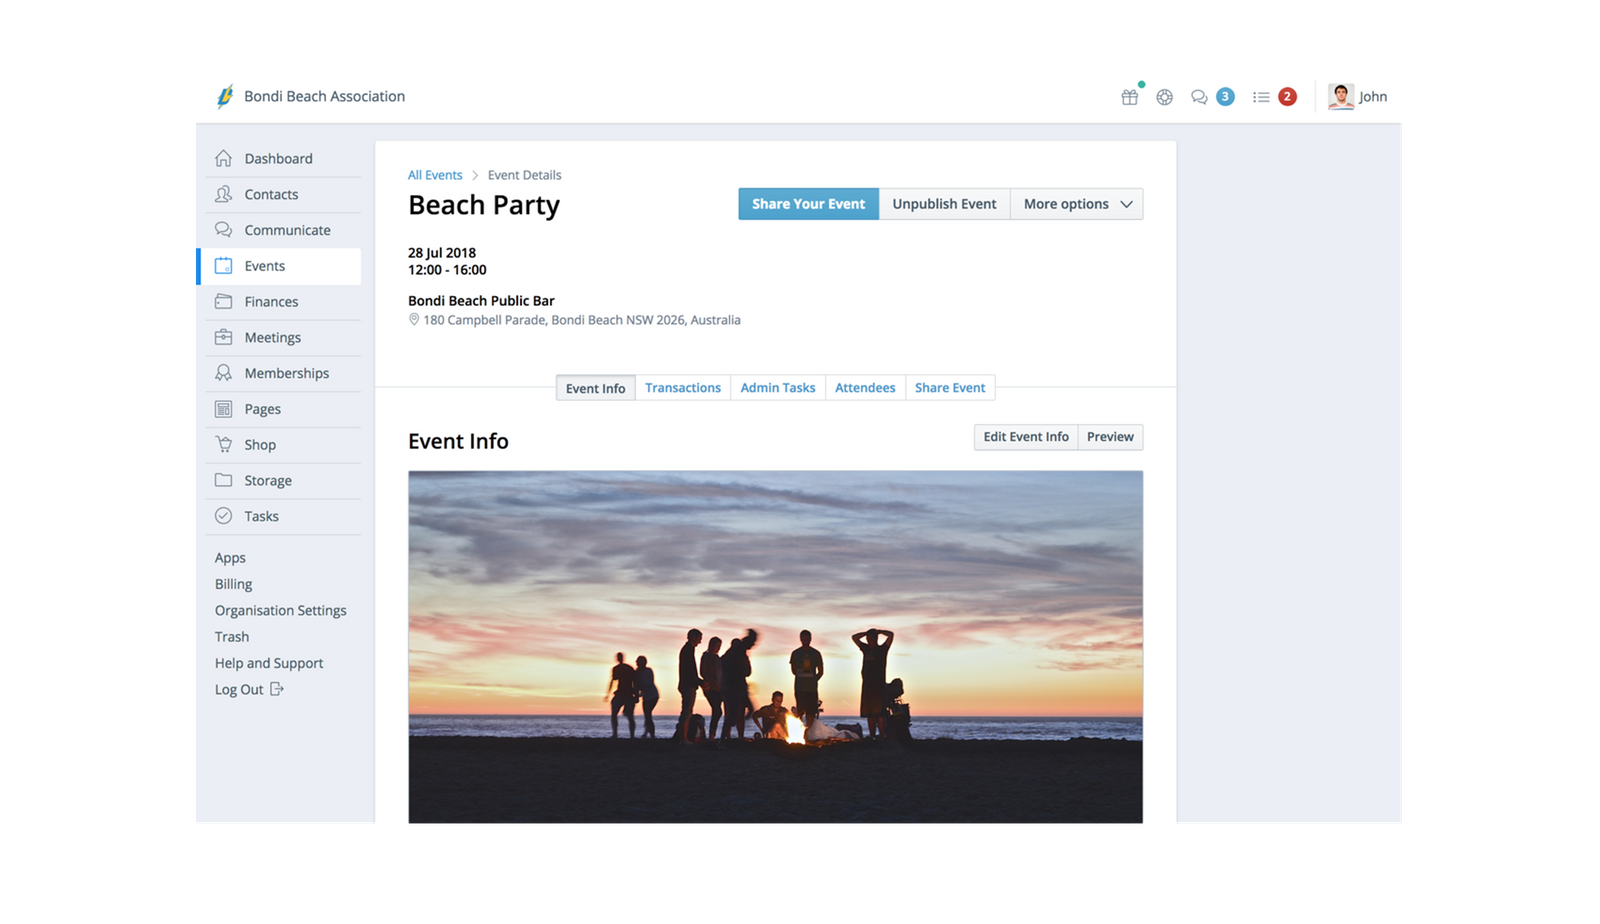Screen dimensions: 1600x924
Task: Click the Meetings briefcase icon
Action: (x=224, y=337)
